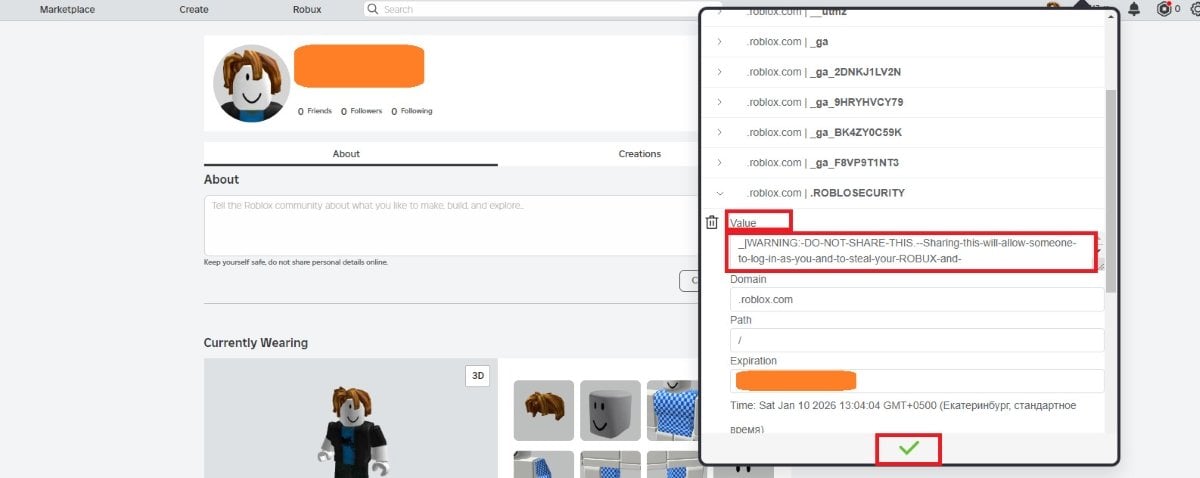This screenshot has width=1200, height=478.
Task: Open the Robux balance icon
Action: pos(1163,9)
